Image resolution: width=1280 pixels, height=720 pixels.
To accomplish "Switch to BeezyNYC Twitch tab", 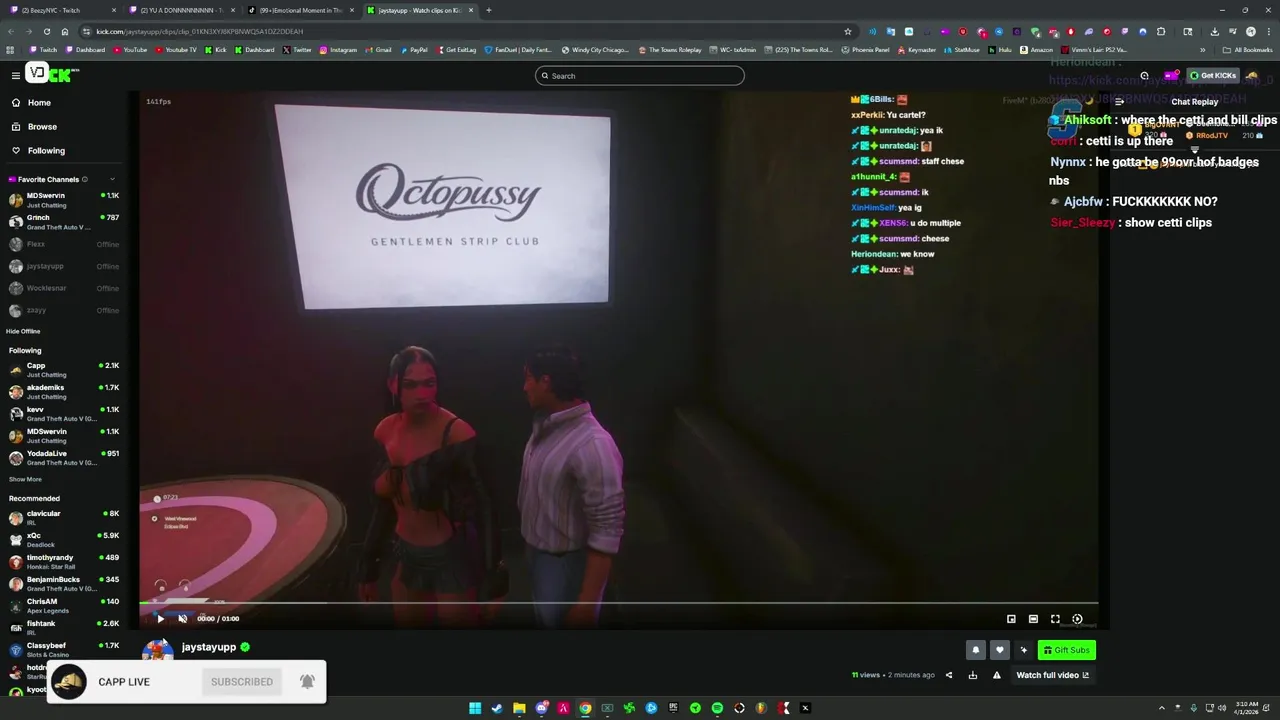I will click(x=62, y=10).
